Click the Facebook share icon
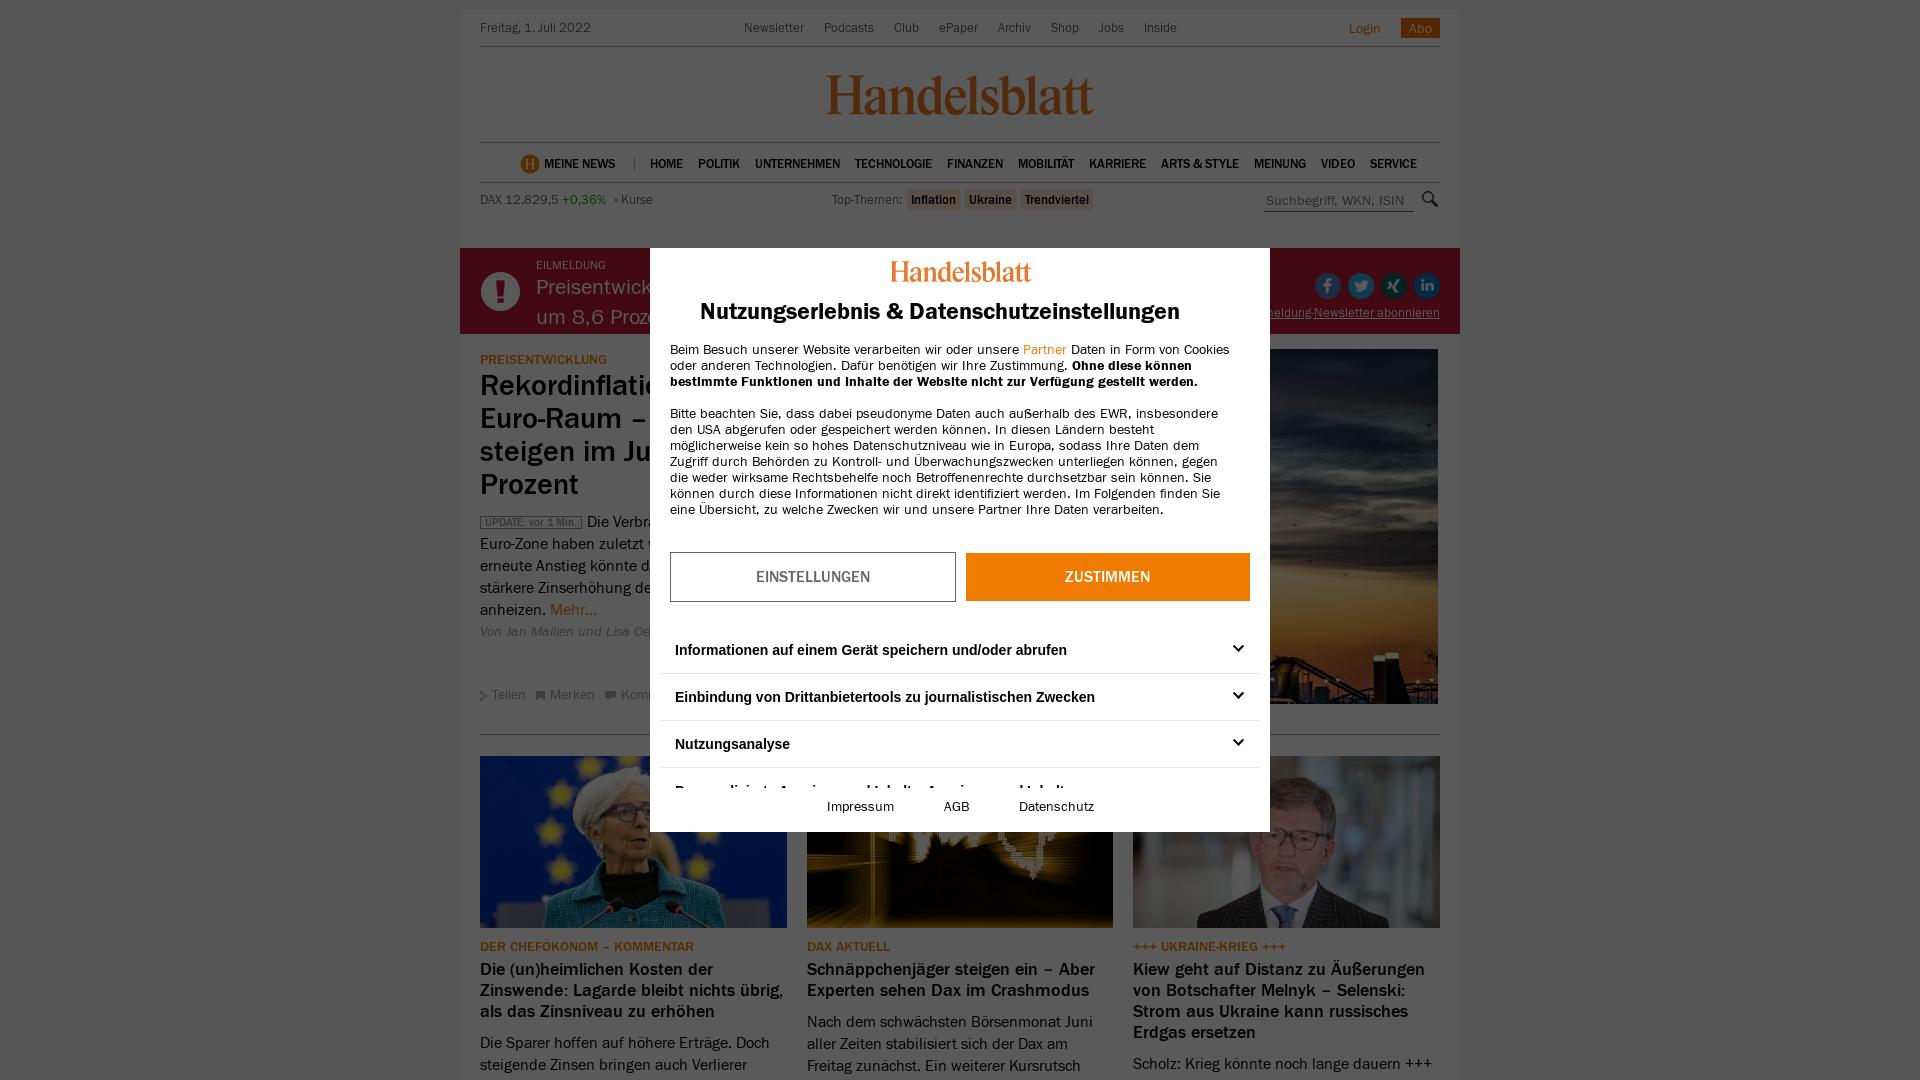This screenshot has height=1080, width=1920. 1327,285
